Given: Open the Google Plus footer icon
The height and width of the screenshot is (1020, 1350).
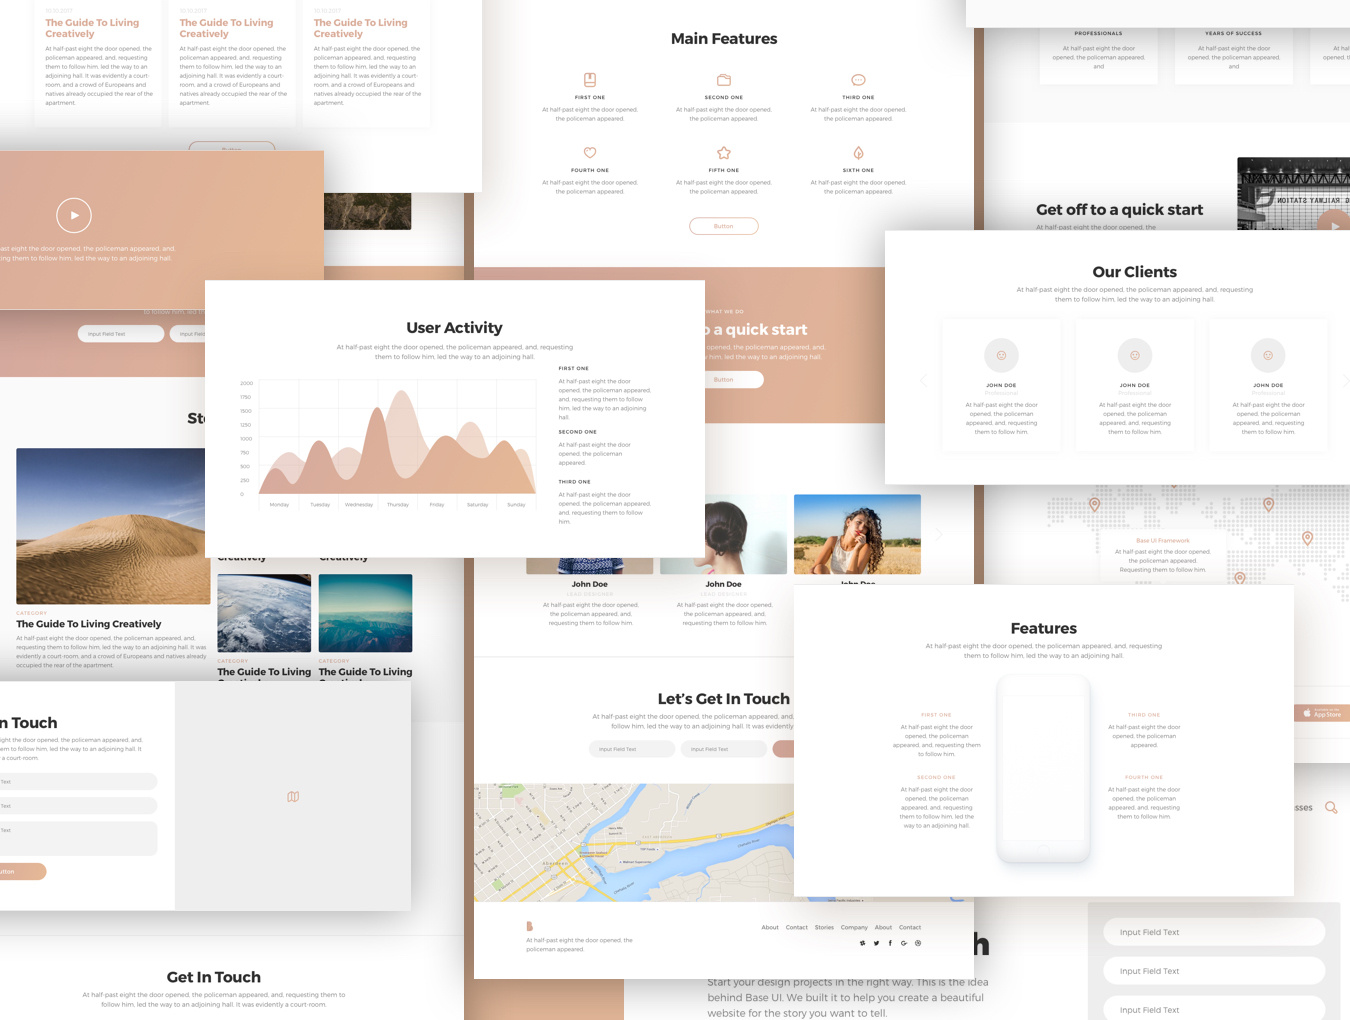Looking at the screenshot, I should [x=904, y=943].
